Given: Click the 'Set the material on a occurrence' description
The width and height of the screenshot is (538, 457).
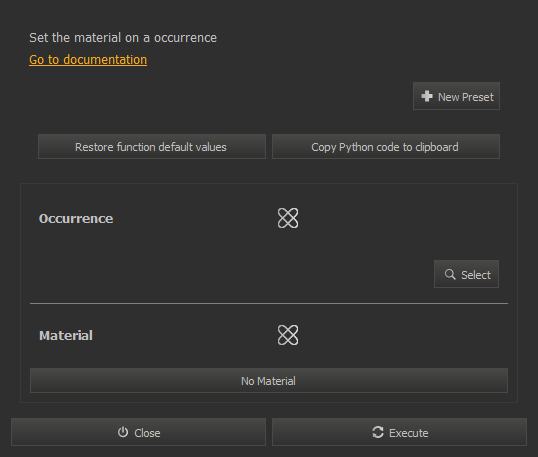Looking at the screenshot, I should 123,38.
